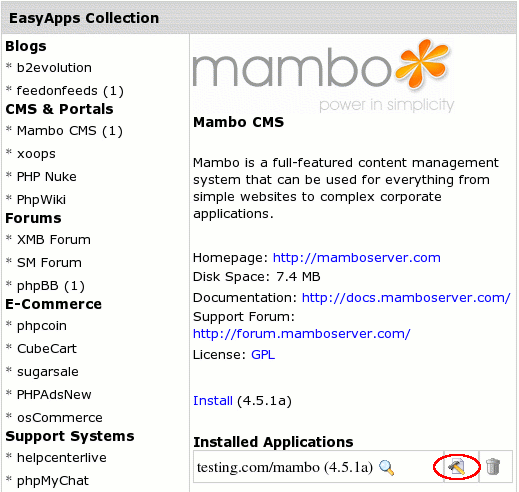Click the installed testing.com/mambo entry text
Viewport: 519px width, 492px height.
pos(285,467)
